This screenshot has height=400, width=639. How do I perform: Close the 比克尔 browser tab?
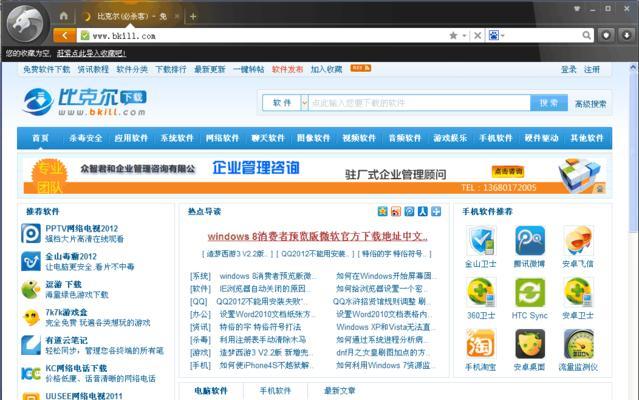tap(177, 16)
